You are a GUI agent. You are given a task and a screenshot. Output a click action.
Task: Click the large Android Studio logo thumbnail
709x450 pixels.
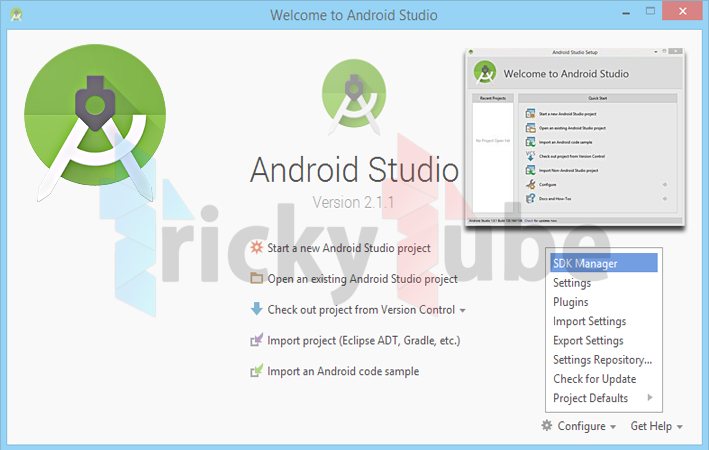click(95, 123)
